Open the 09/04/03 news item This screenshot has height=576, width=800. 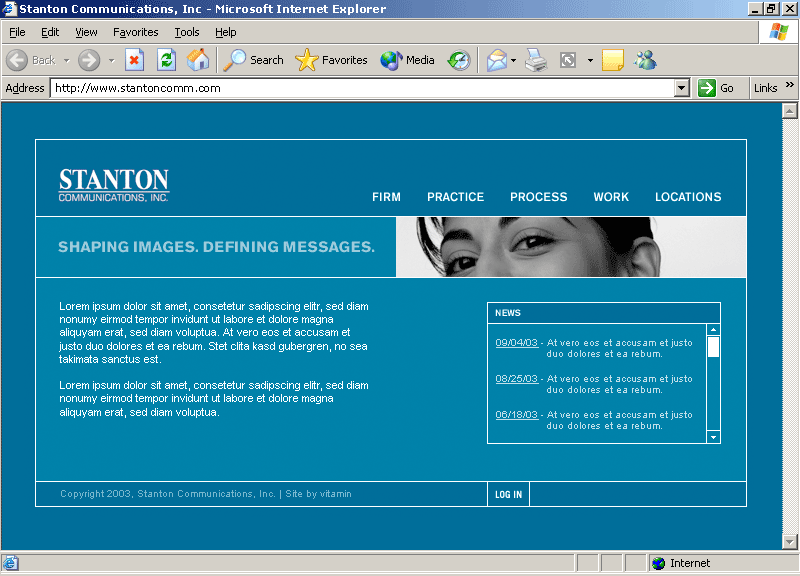516,343
